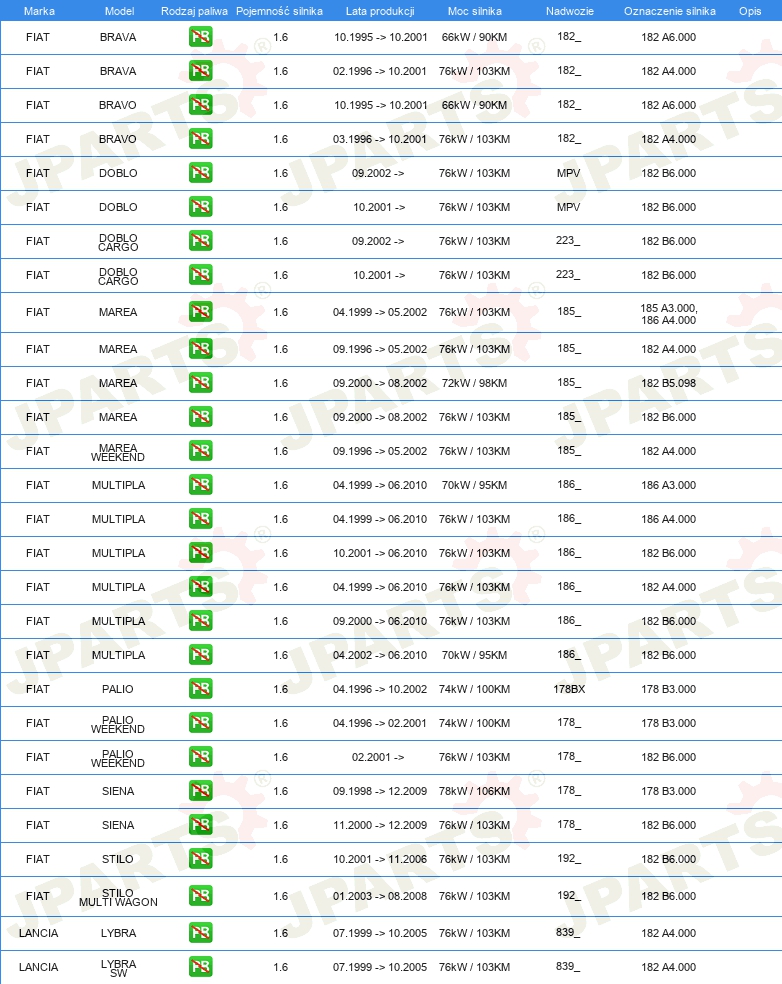Click '186 A4.000' engine code in MULTIPLA row
The width and height of the screenshot is (782, 984).
(668, 519)
